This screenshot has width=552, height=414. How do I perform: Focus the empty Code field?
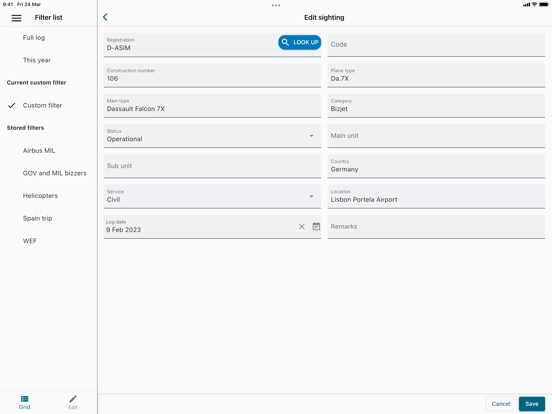pyautogui.click(x=436, y=45)
